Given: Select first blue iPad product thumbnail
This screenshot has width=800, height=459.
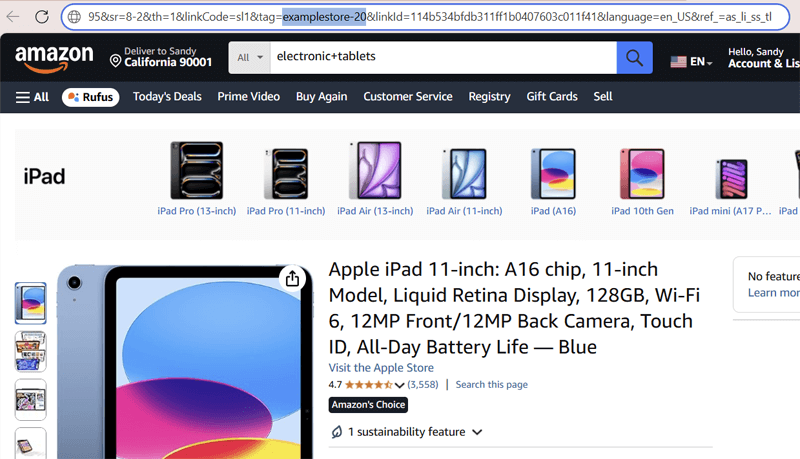Looking at the screenshot, I should (31, 303).
